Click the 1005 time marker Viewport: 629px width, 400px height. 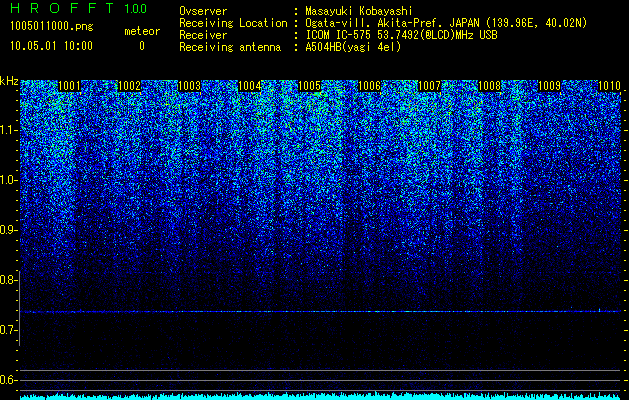pyautogui.click(x=310, y=86)
